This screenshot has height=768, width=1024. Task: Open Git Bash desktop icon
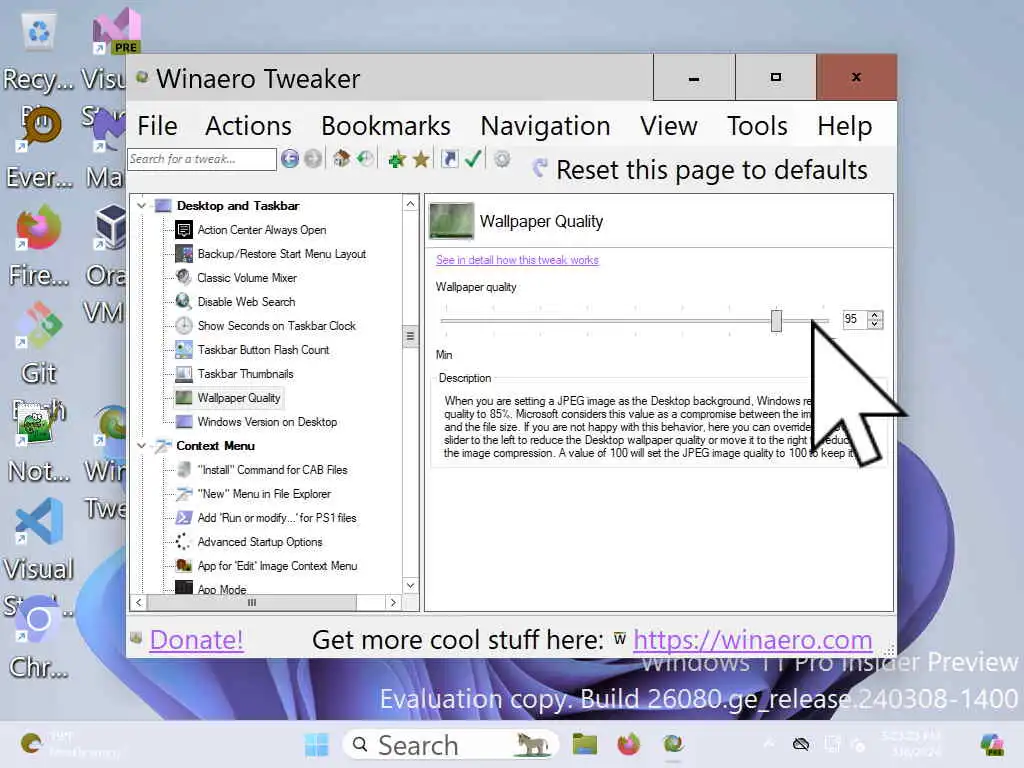click(x=39, y=325)
